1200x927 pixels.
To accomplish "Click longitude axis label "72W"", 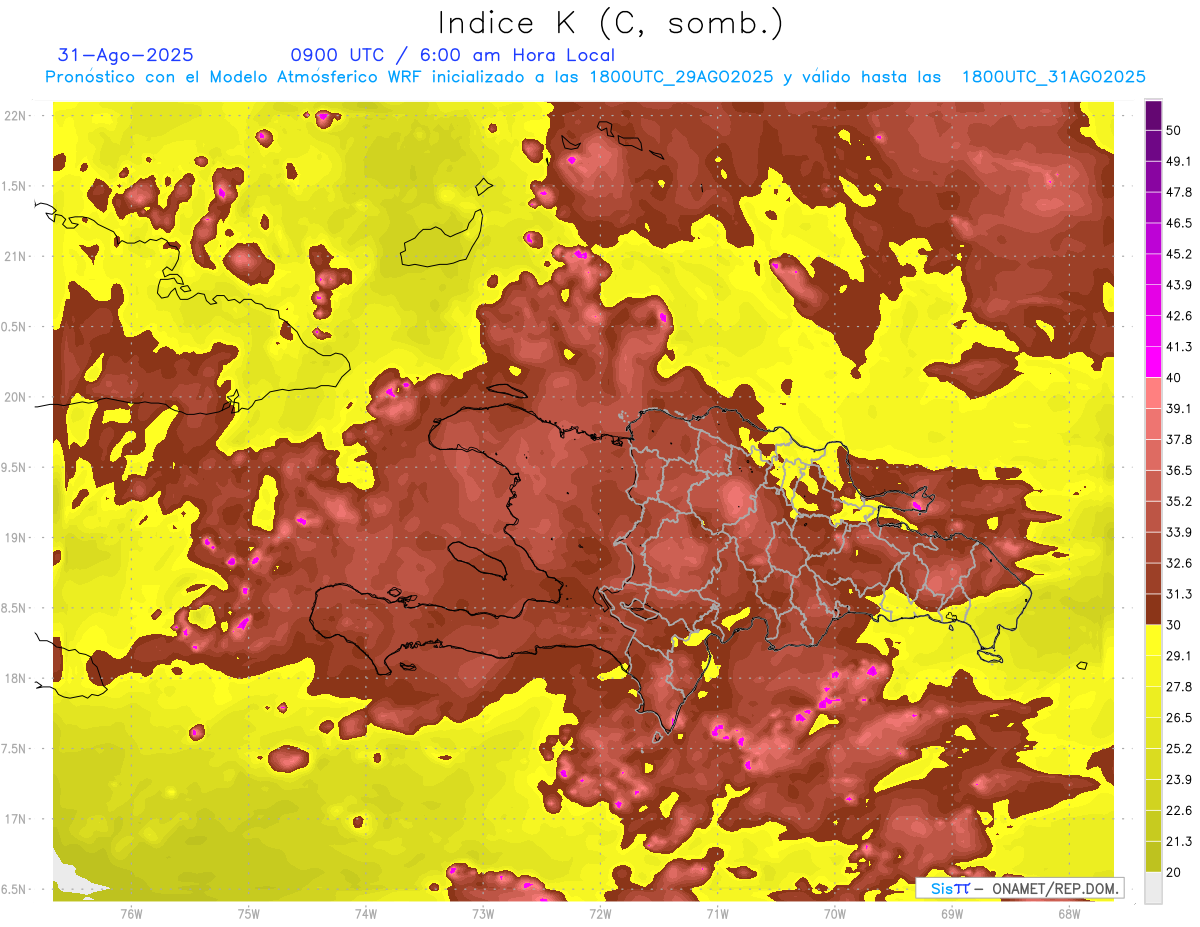I will coord(600,914).
